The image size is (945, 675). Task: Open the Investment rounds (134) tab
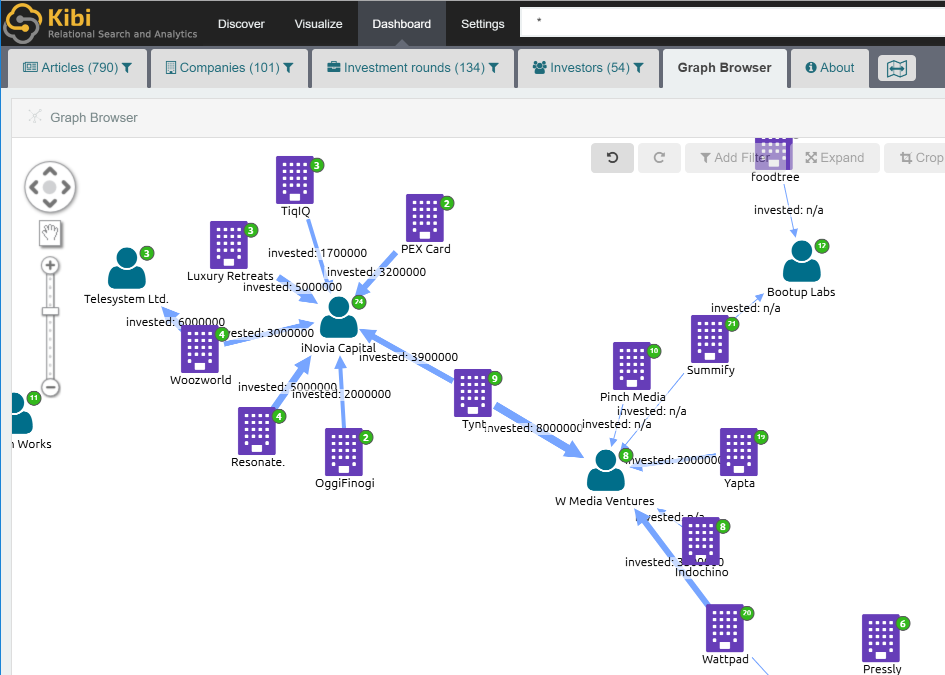click(x=413, y=68)
